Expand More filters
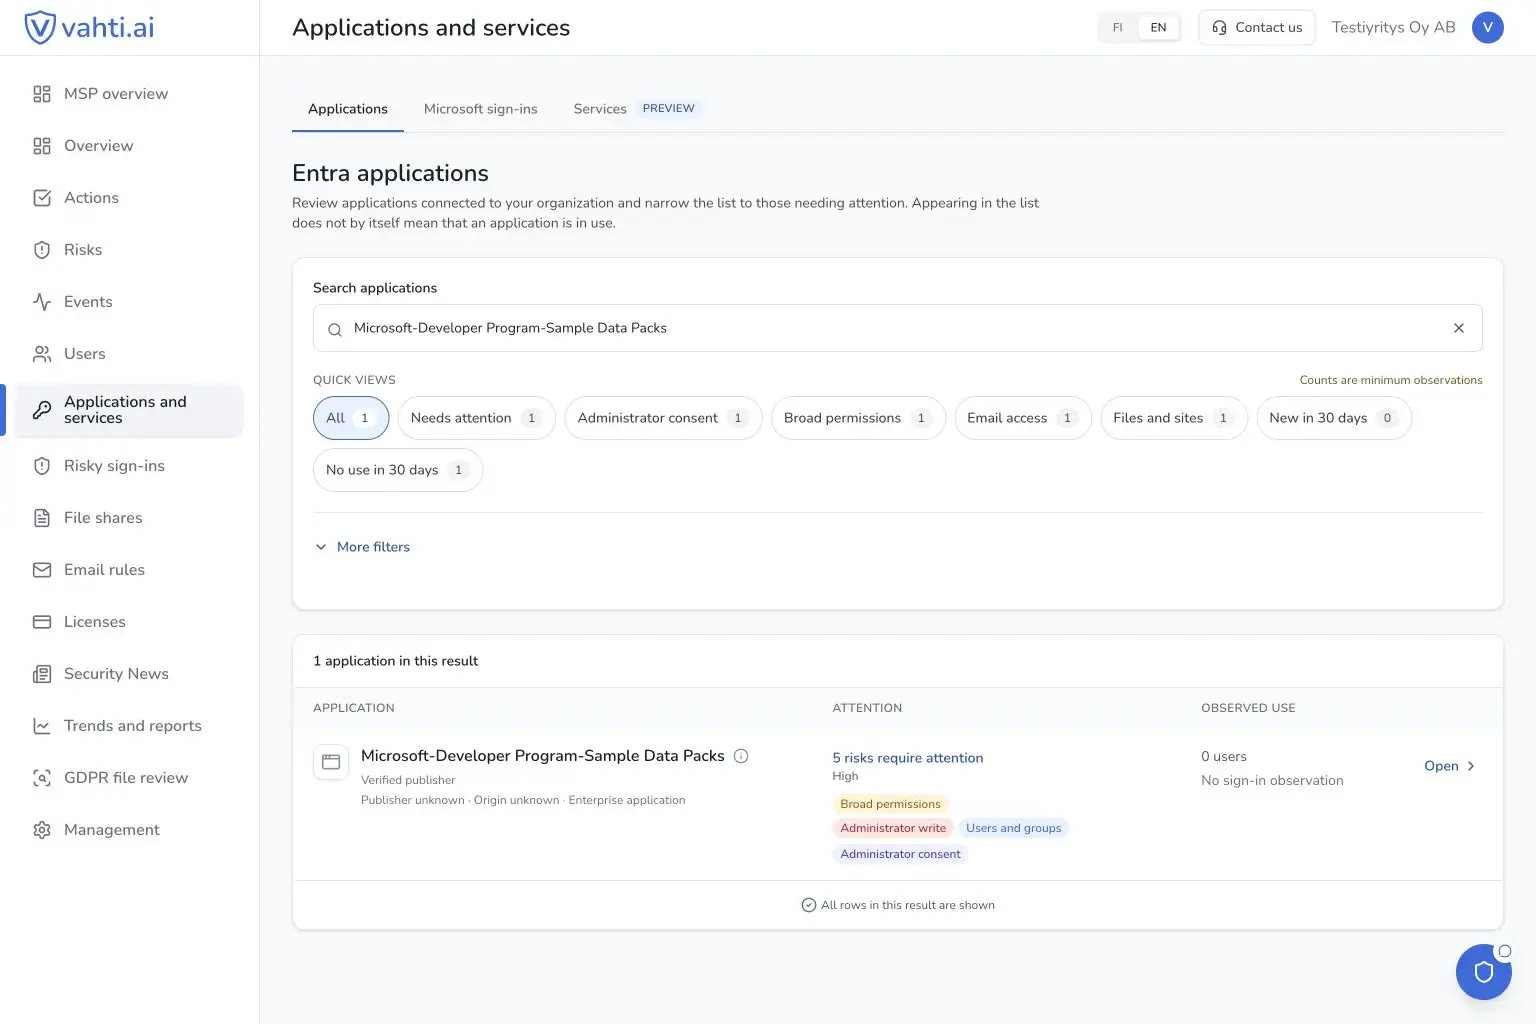Image resolution: width=1536 pixels, height=1024 pixels. [362, 547]
